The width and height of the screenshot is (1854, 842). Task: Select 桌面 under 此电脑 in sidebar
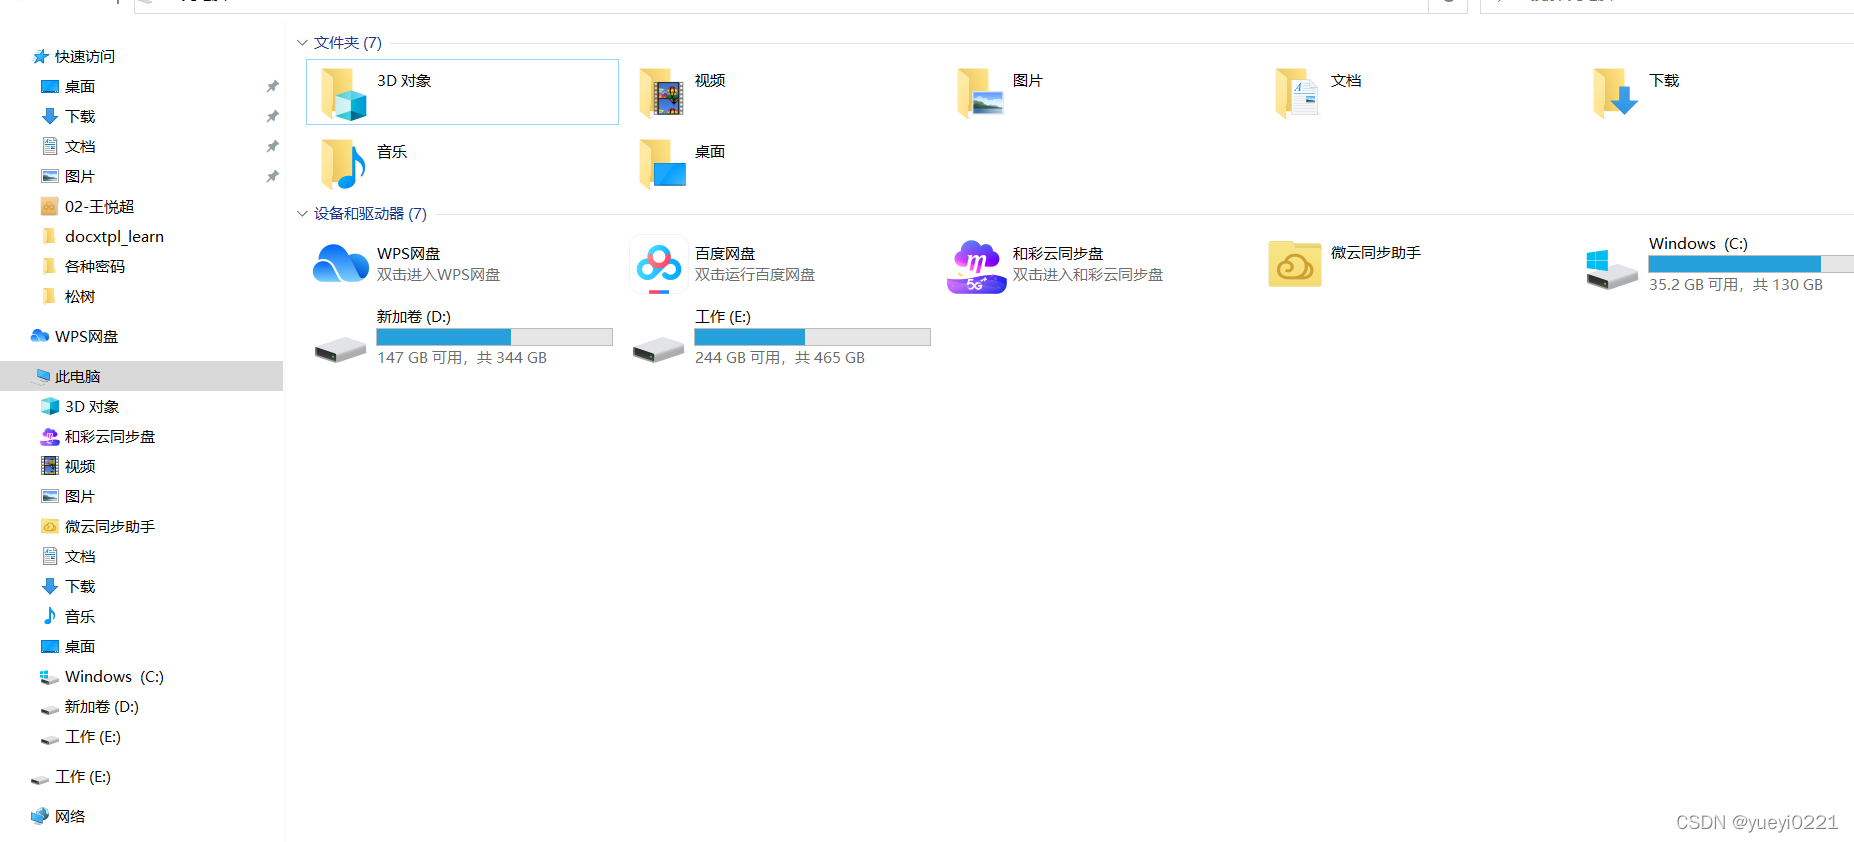pyautogui.click(x=80, y=646)
